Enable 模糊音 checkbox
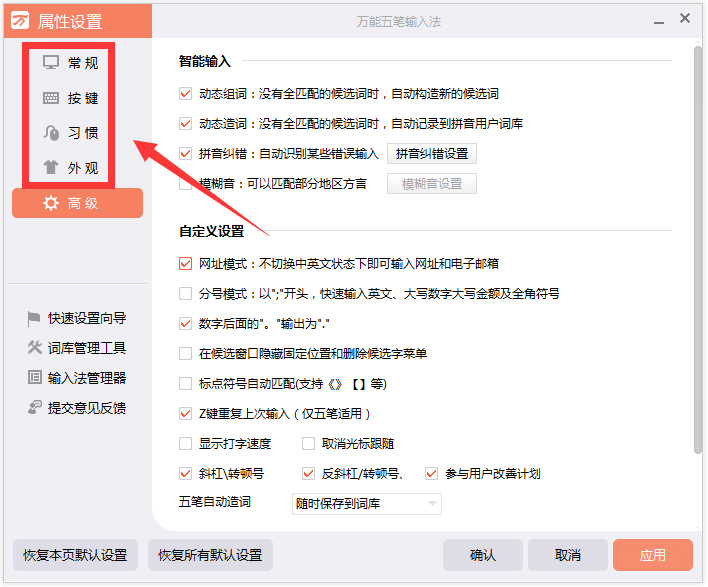Viewport: 708px width, 587px height. pyautogui.click(x=185, y=183)
